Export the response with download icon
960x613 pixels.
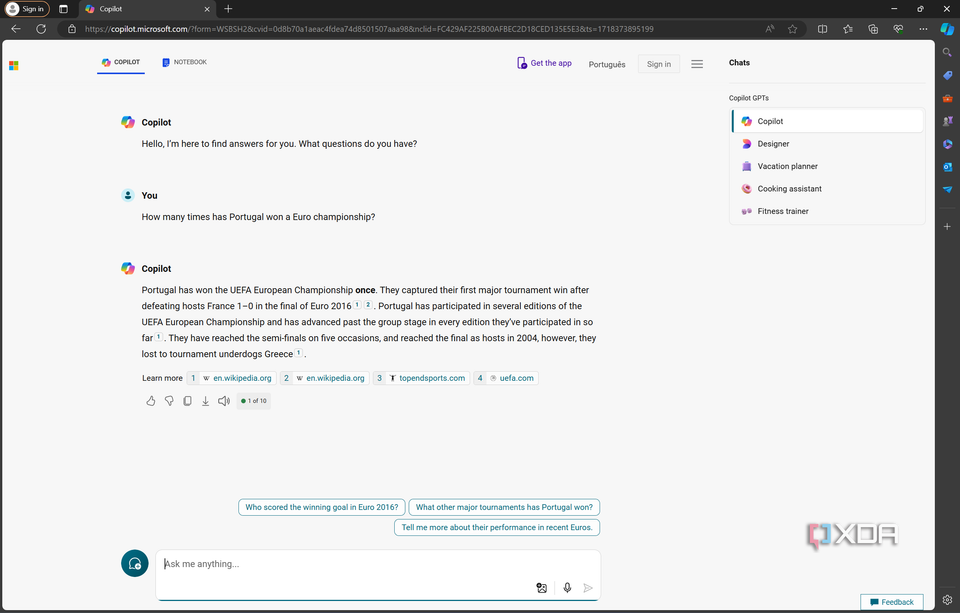(x=206, y=401)
